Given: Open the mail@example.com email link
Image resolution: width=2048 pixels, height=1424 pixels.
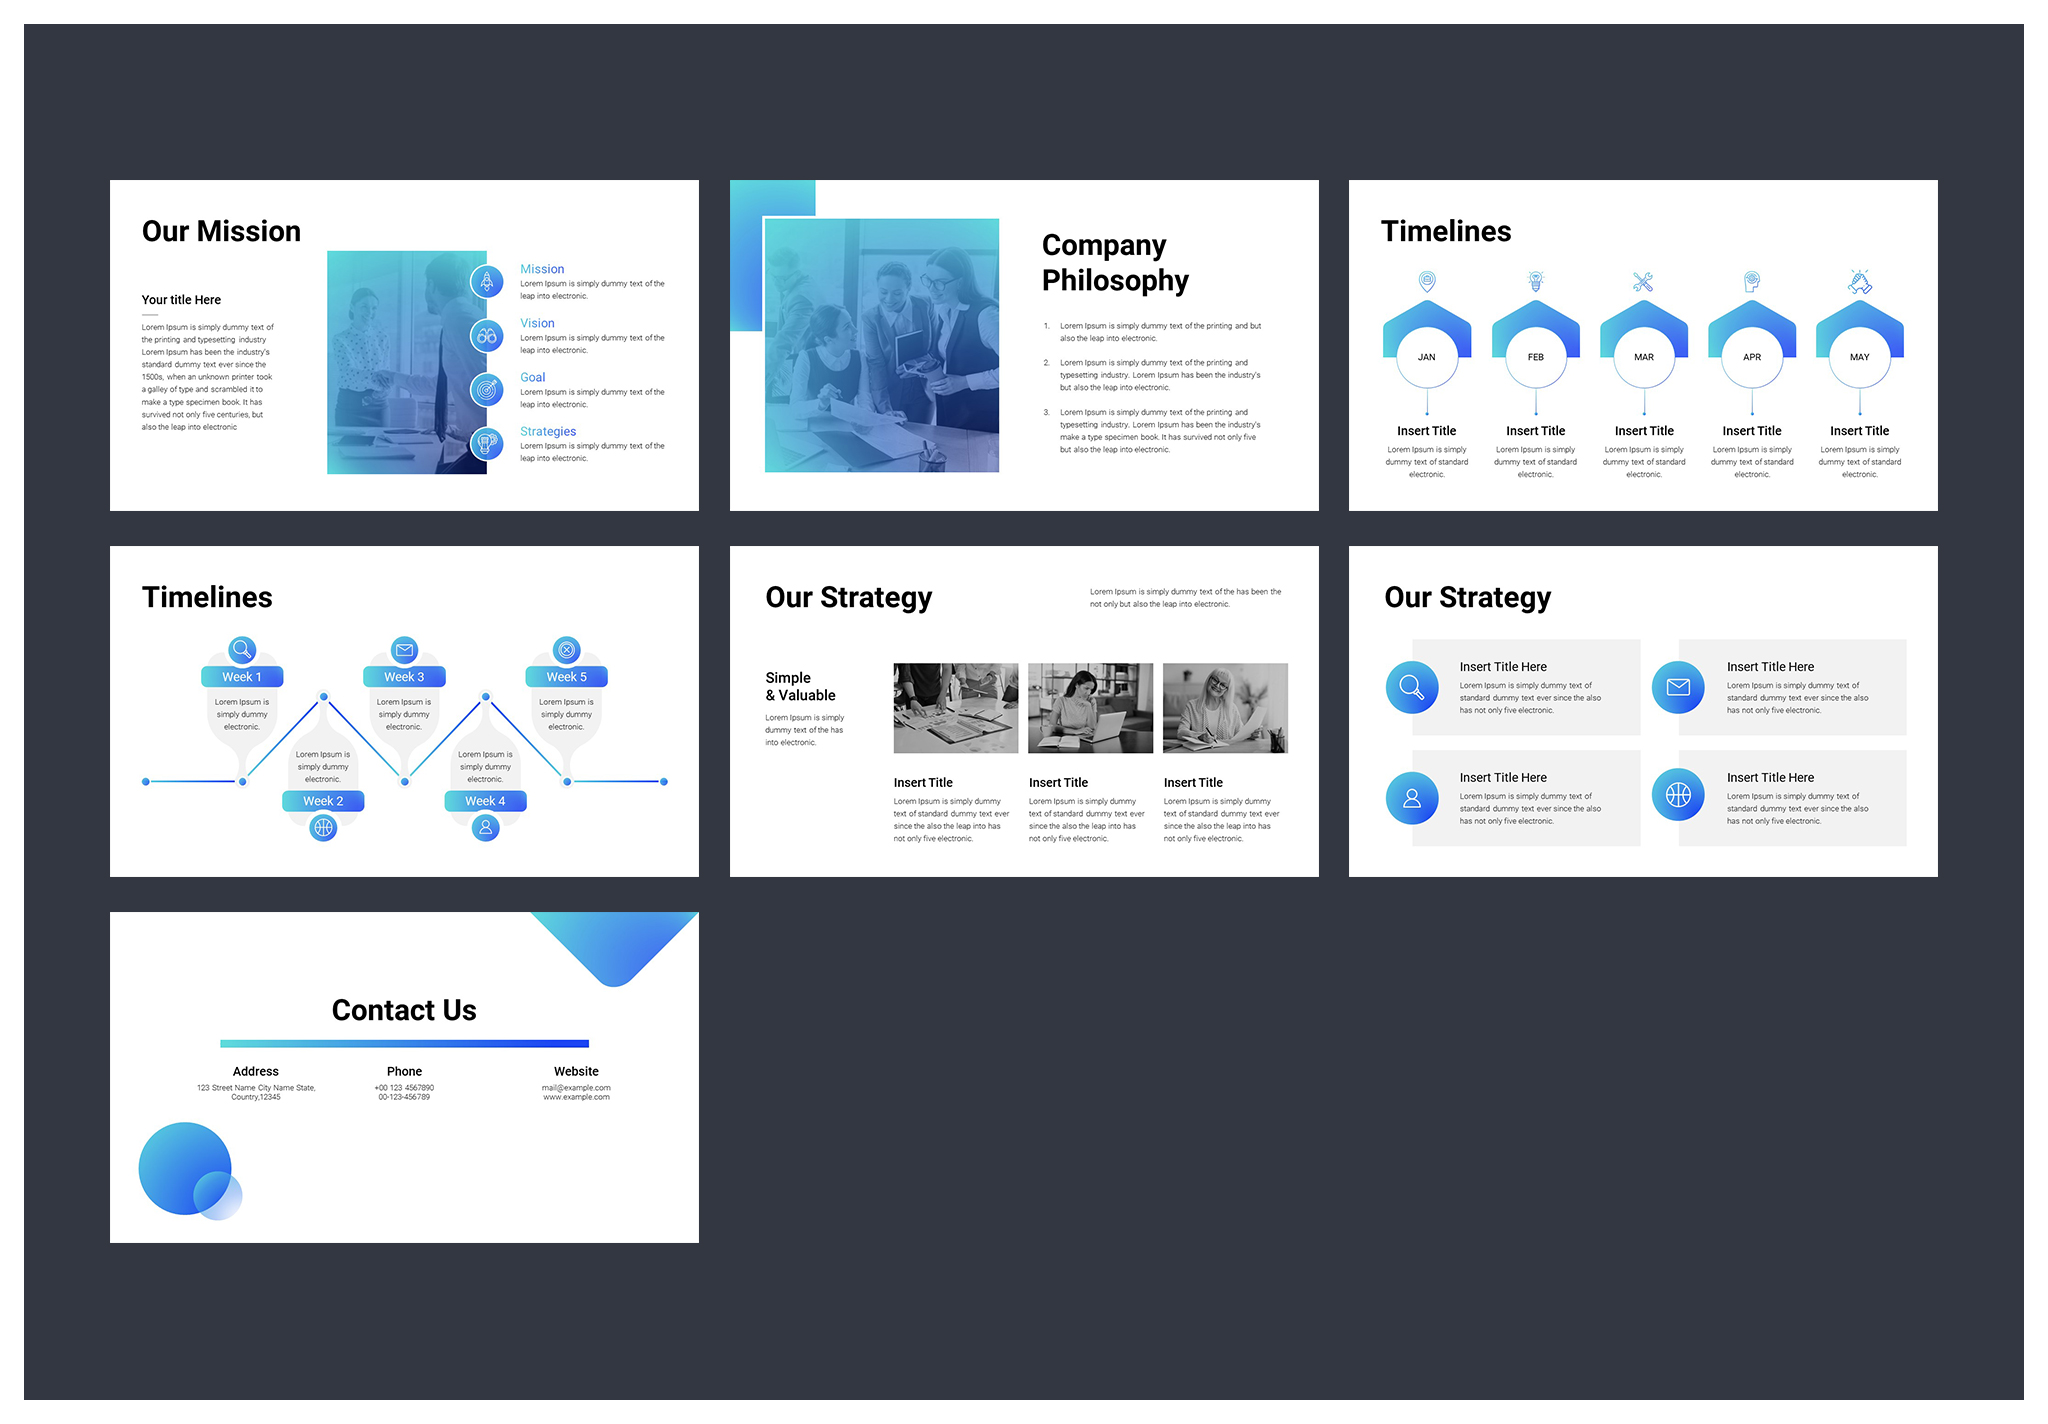Looking at the screenshot, I should click(x=576, y=1087).
